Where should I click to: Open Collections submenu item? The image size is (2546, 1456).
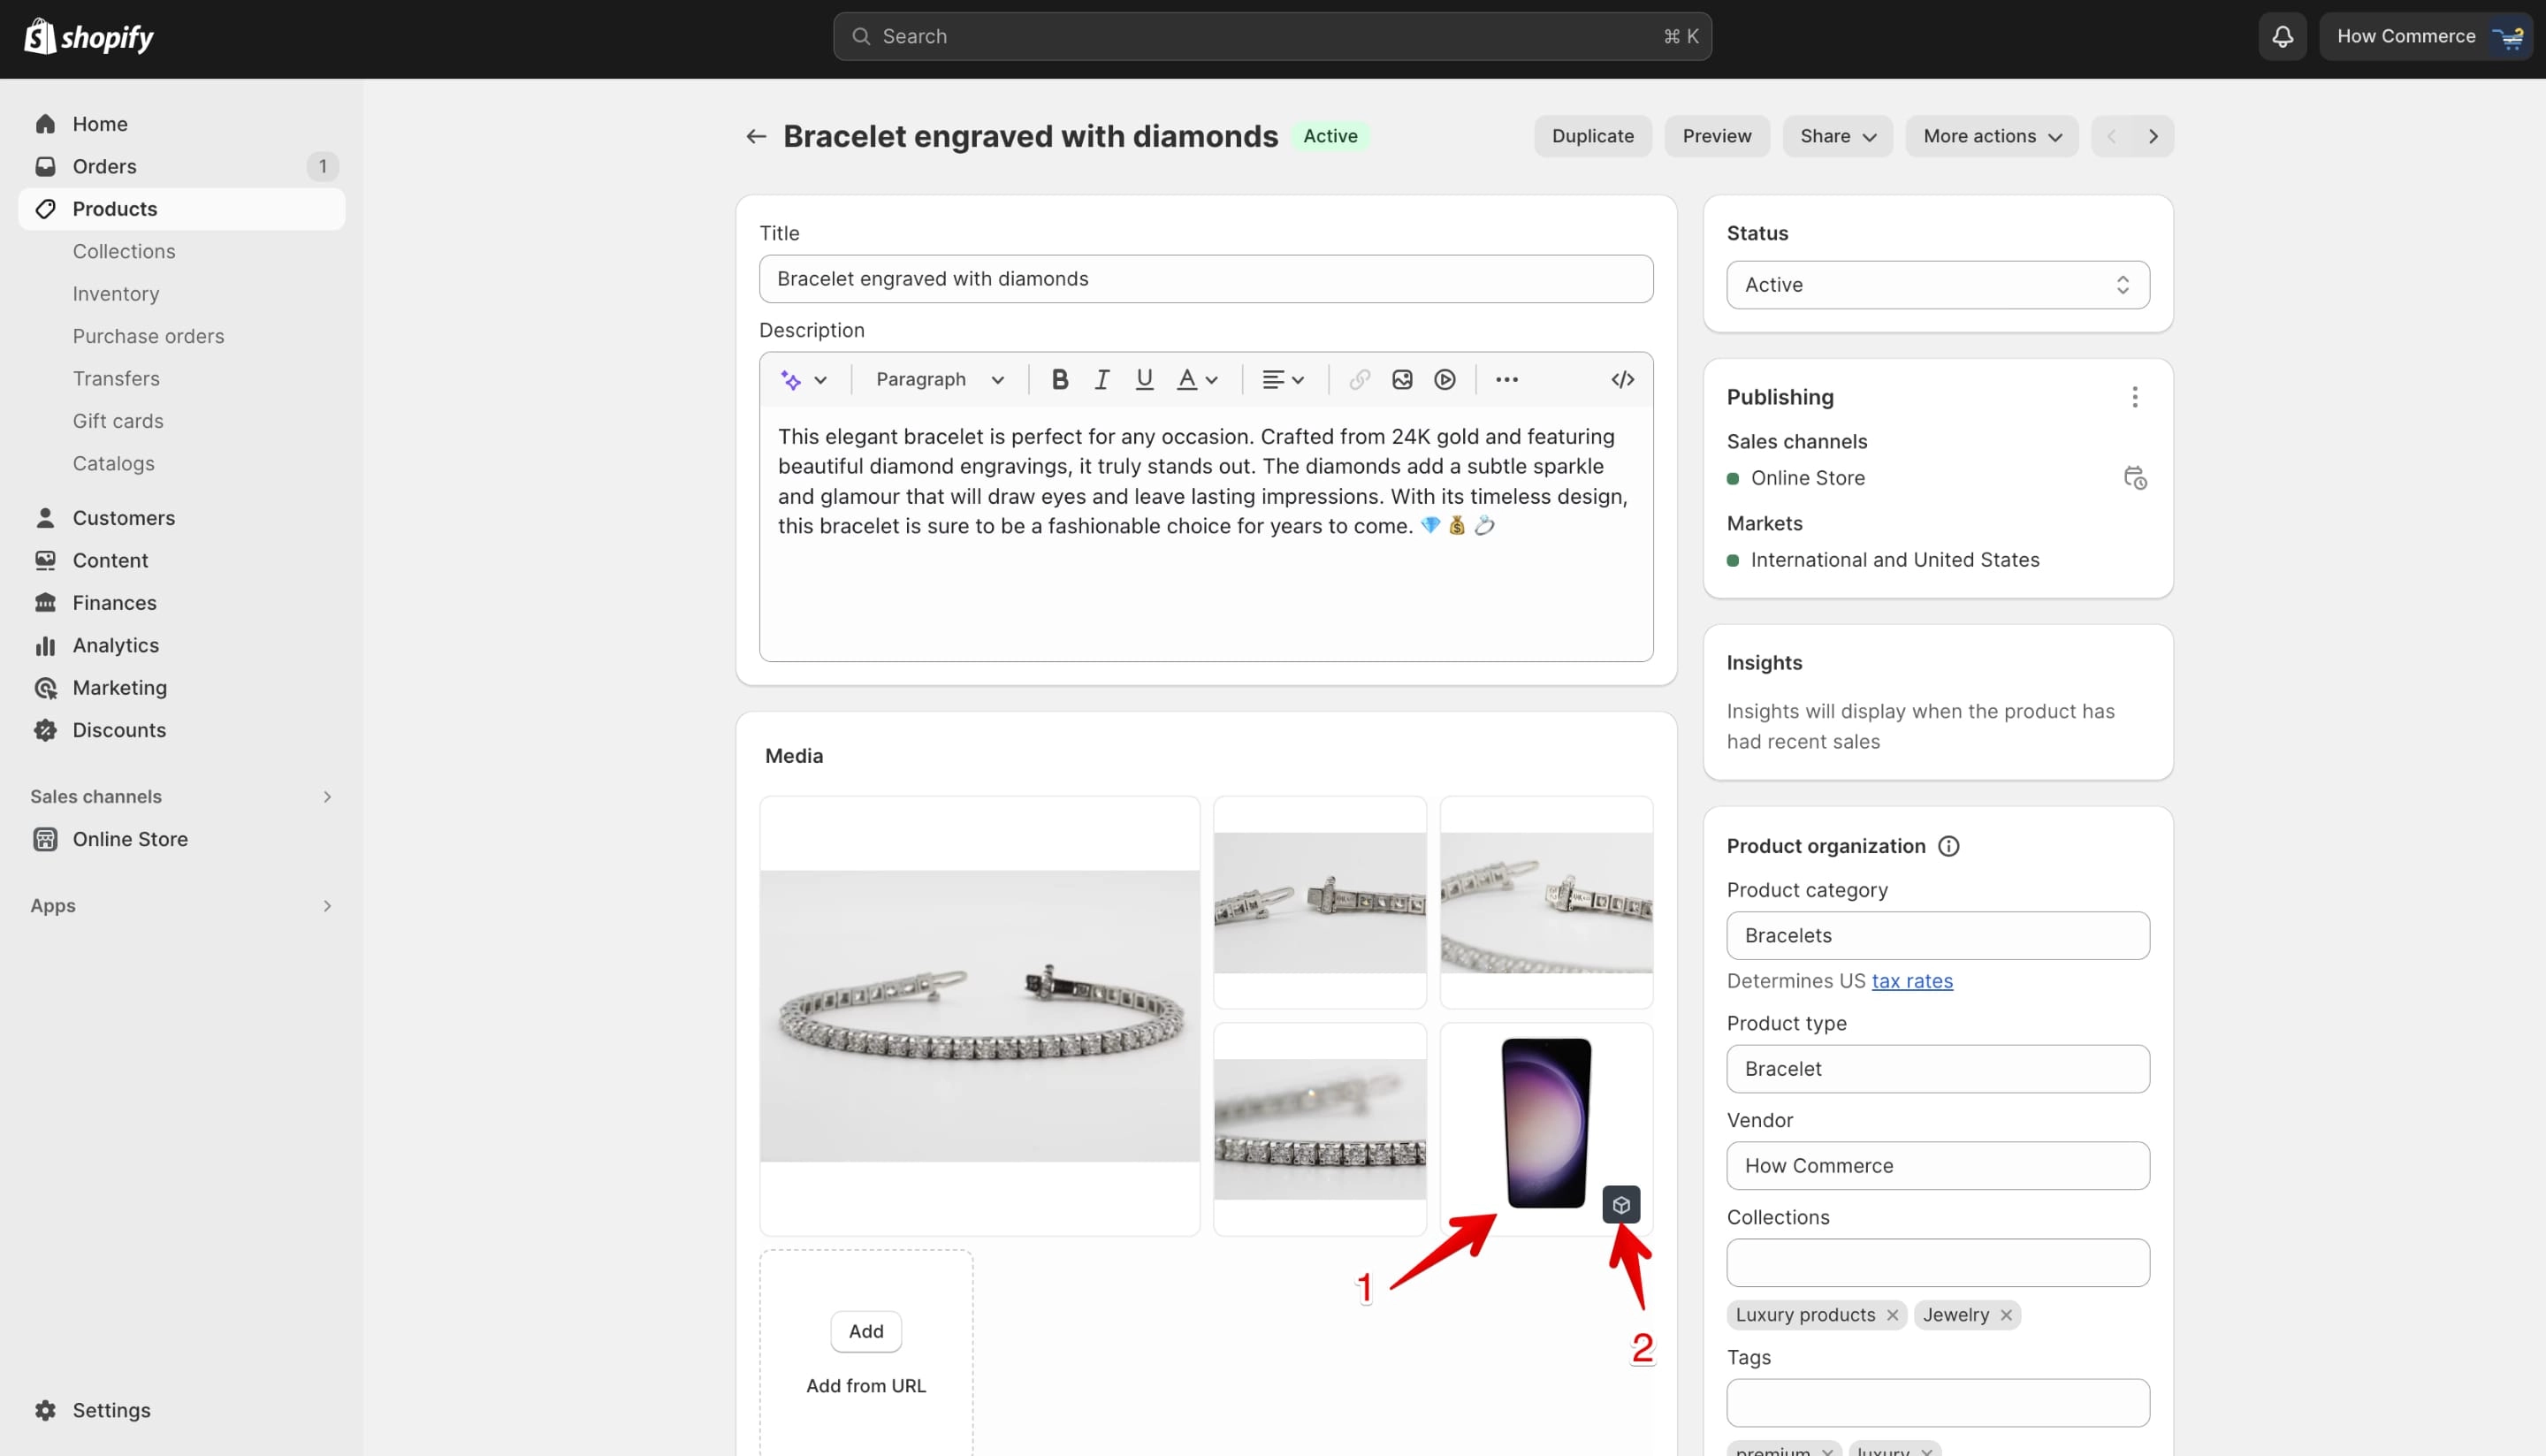tap(124, 251)
